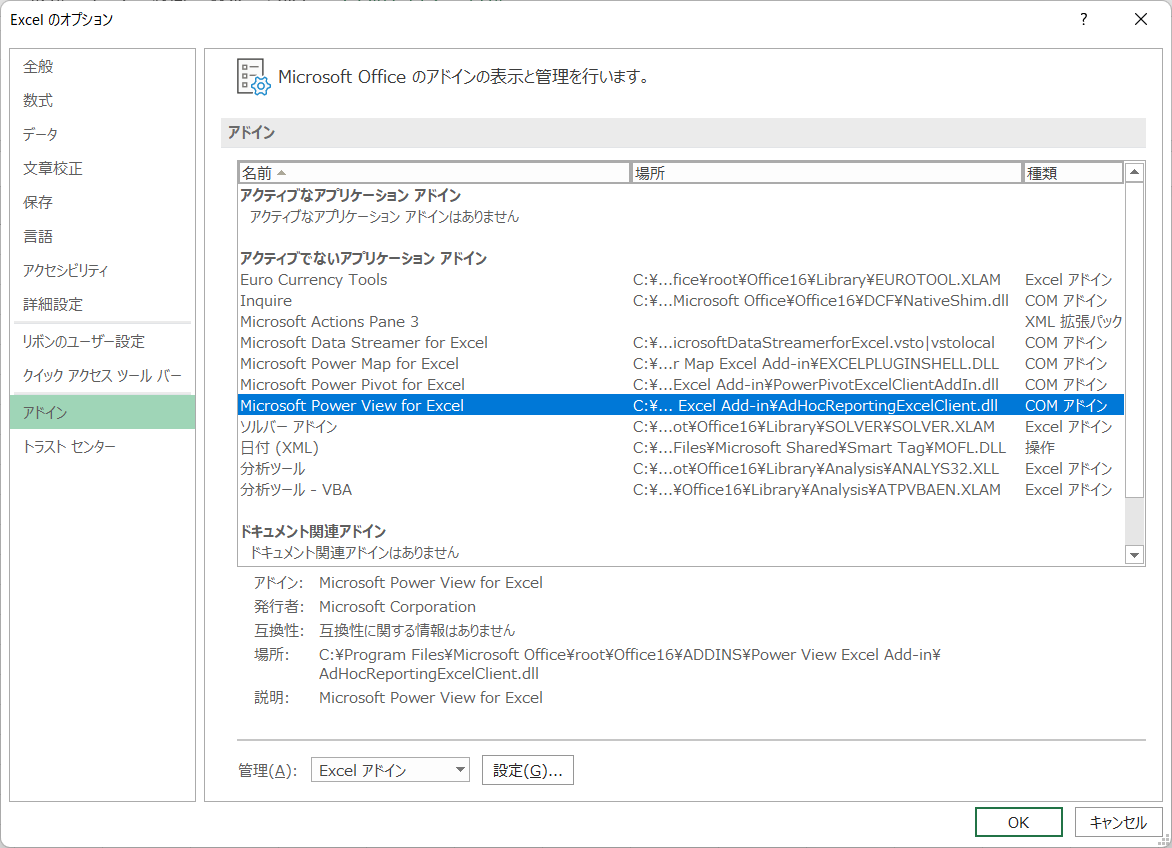Confirm with the OK button

(1018, 822)
